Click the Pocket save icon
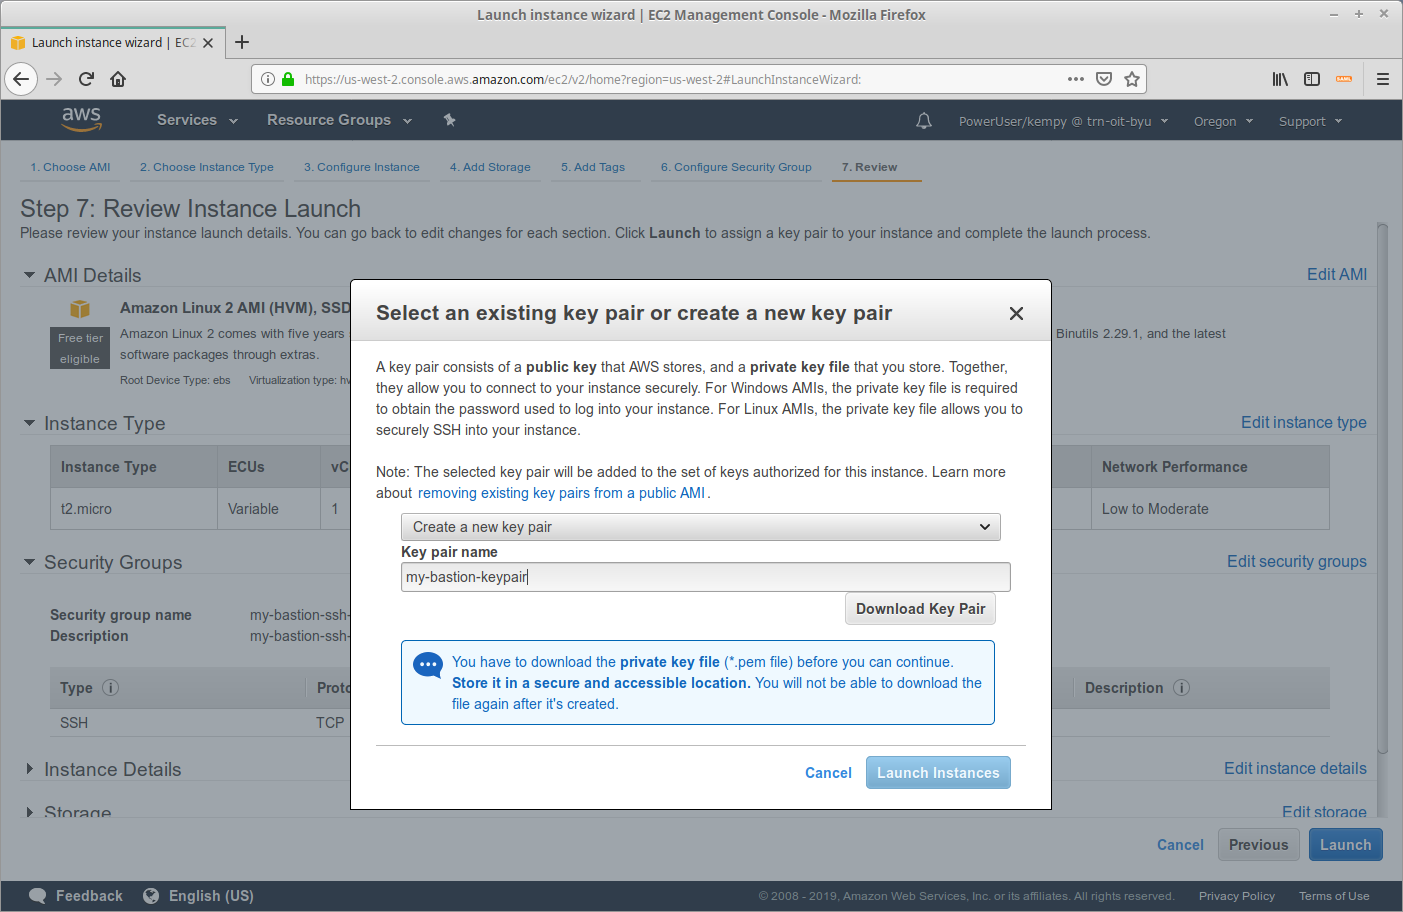This screenshot has height=912, width=1403. point(1104,79)
